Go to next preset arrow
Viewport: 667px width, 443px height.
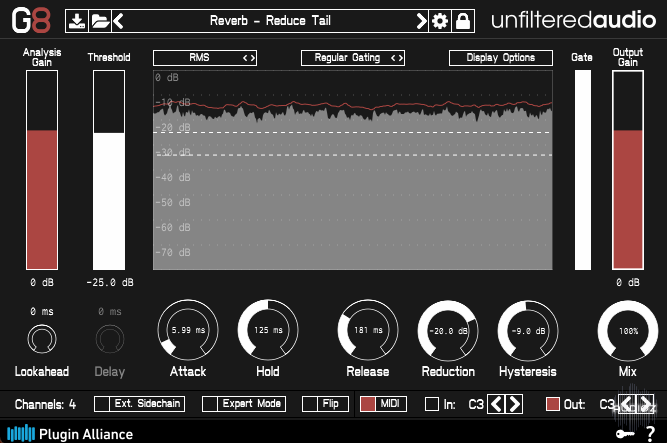pos(421,21)
